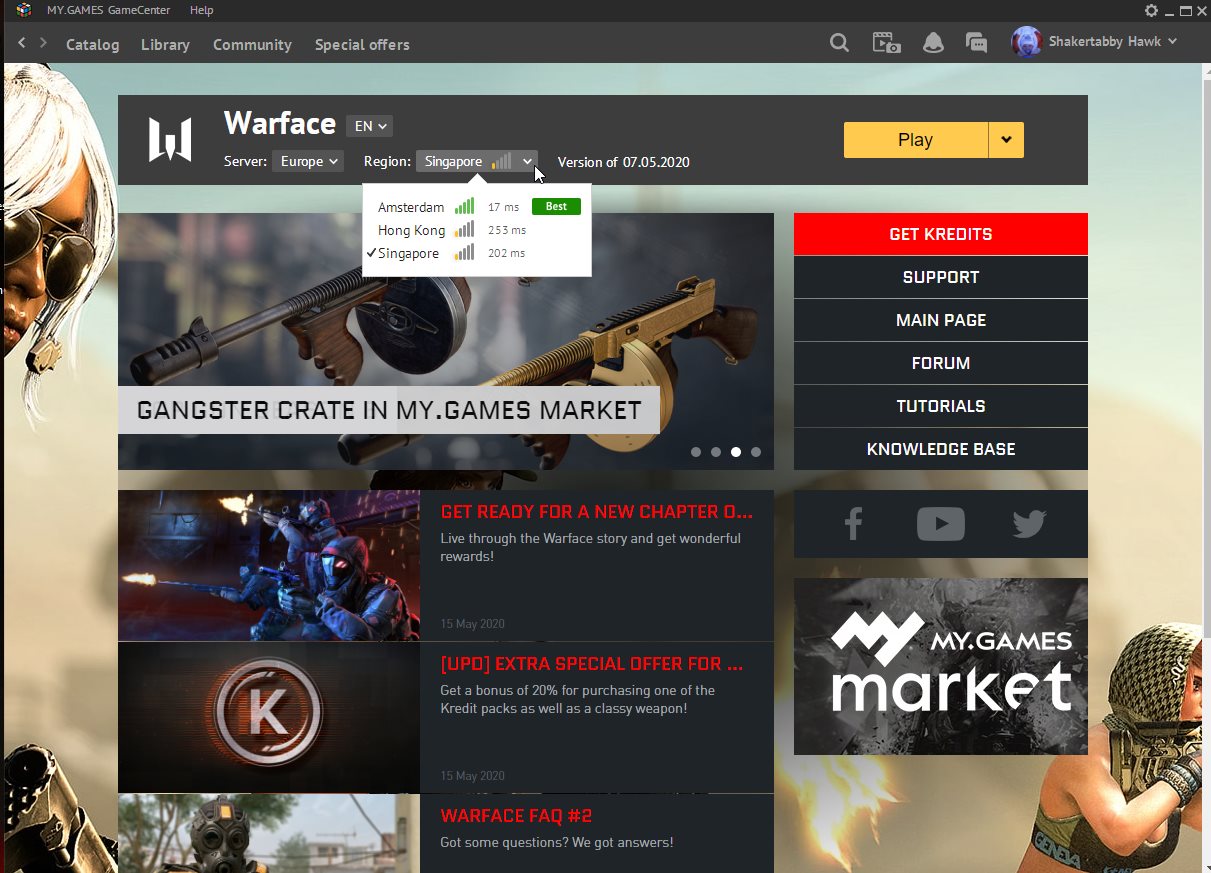Open the YouTube icon link
This screenshot has height=873, width=1211.
click(940, 524)
